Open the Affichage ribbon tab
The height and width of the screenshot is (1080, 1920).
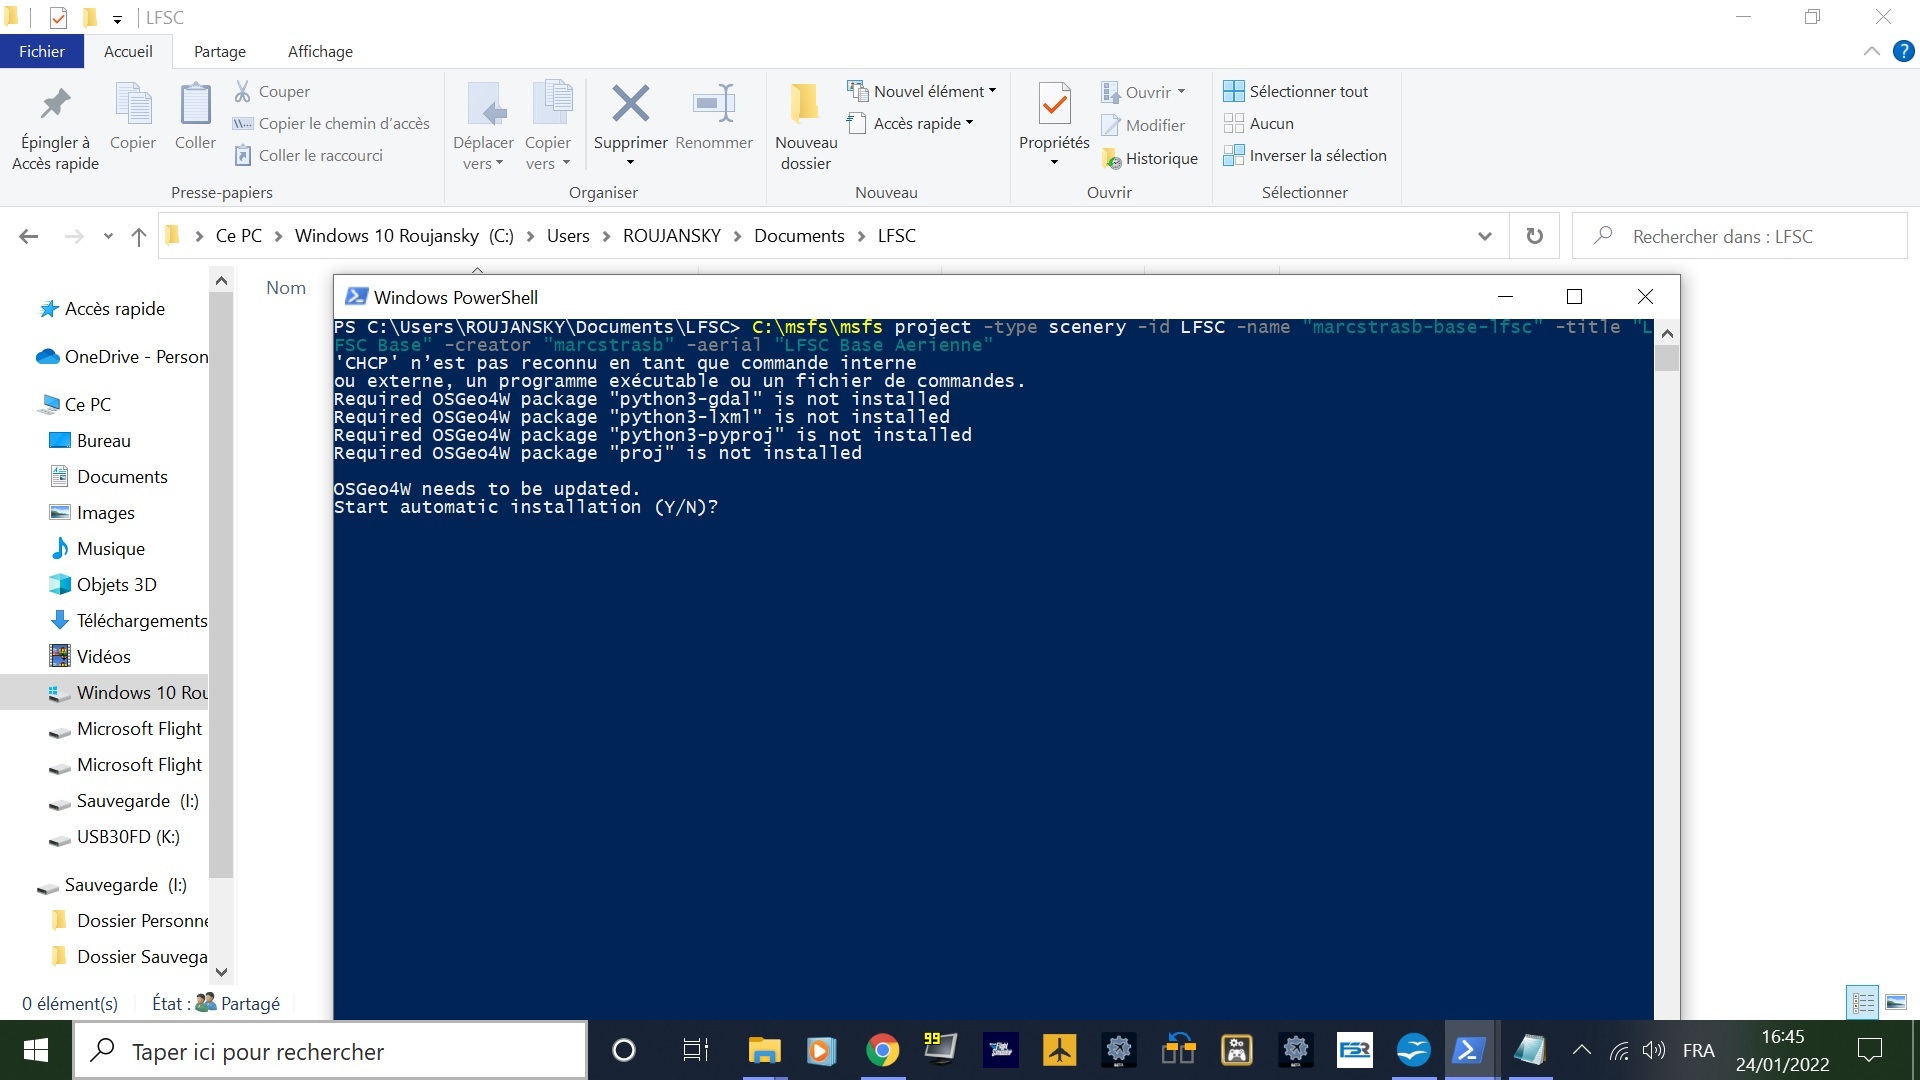(320, 51)
